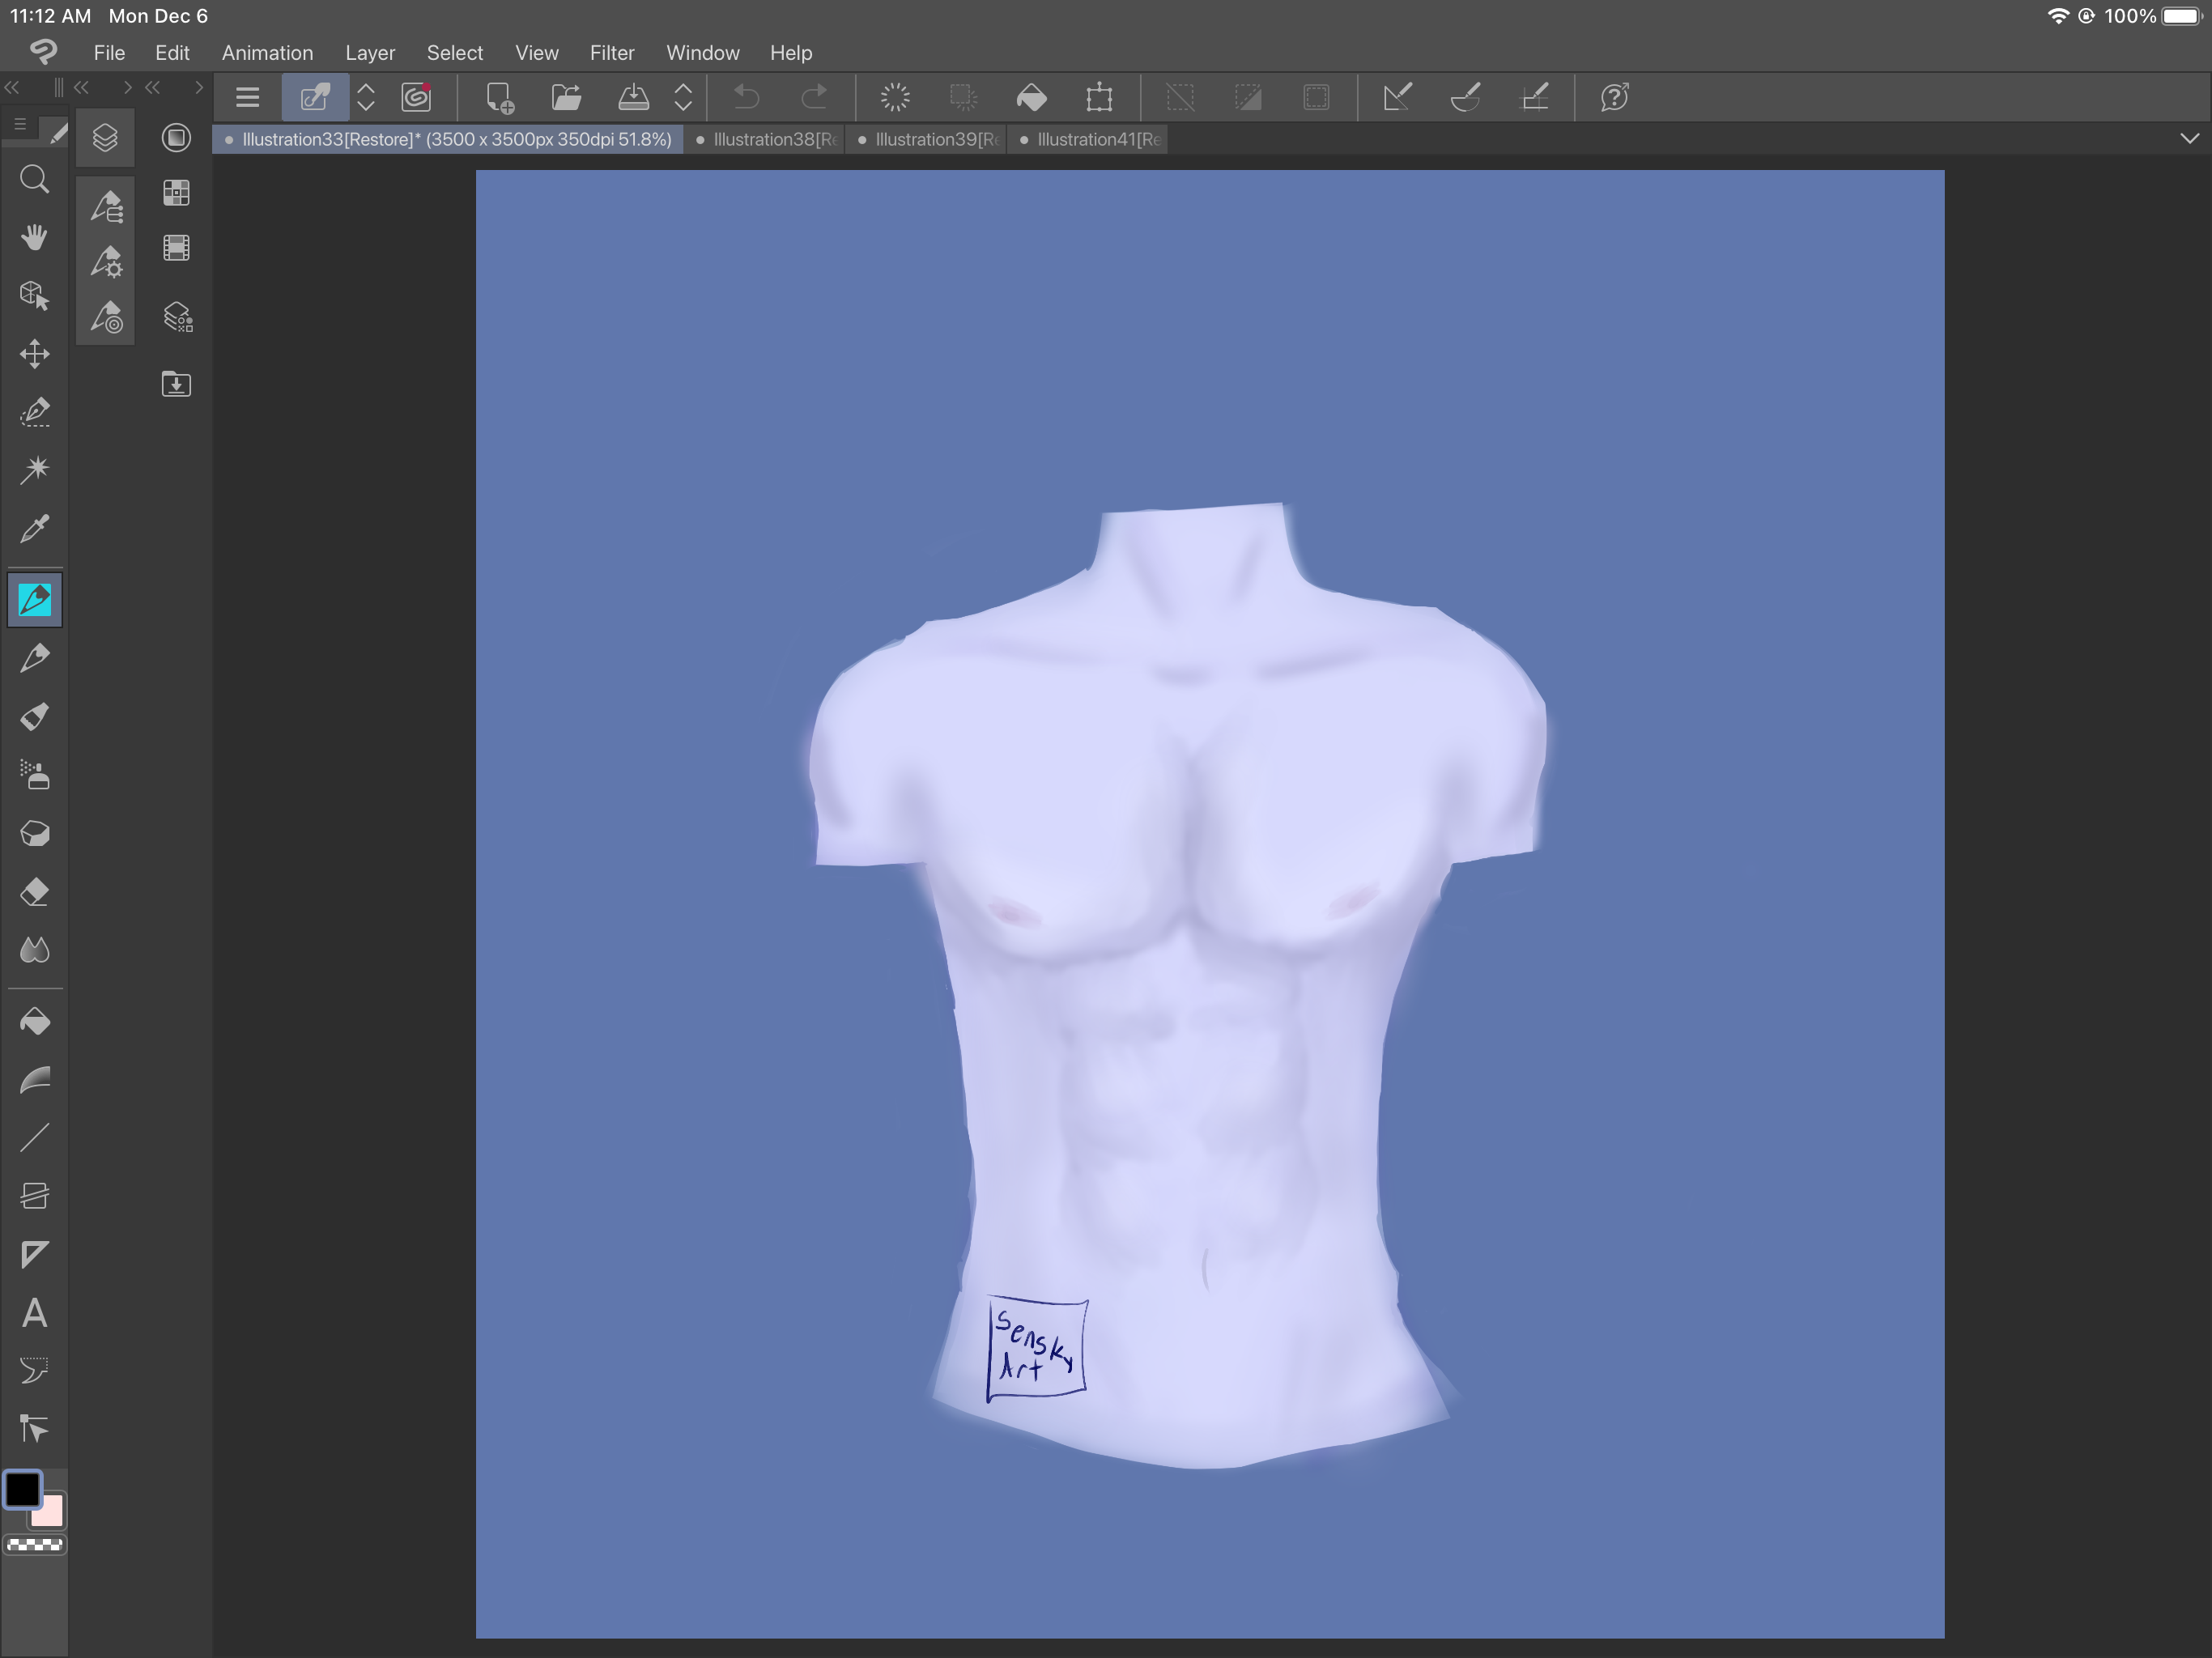The image size is (2212, 1658).
Task: Select the Correct line tool
Action: tap(35, 1429)
